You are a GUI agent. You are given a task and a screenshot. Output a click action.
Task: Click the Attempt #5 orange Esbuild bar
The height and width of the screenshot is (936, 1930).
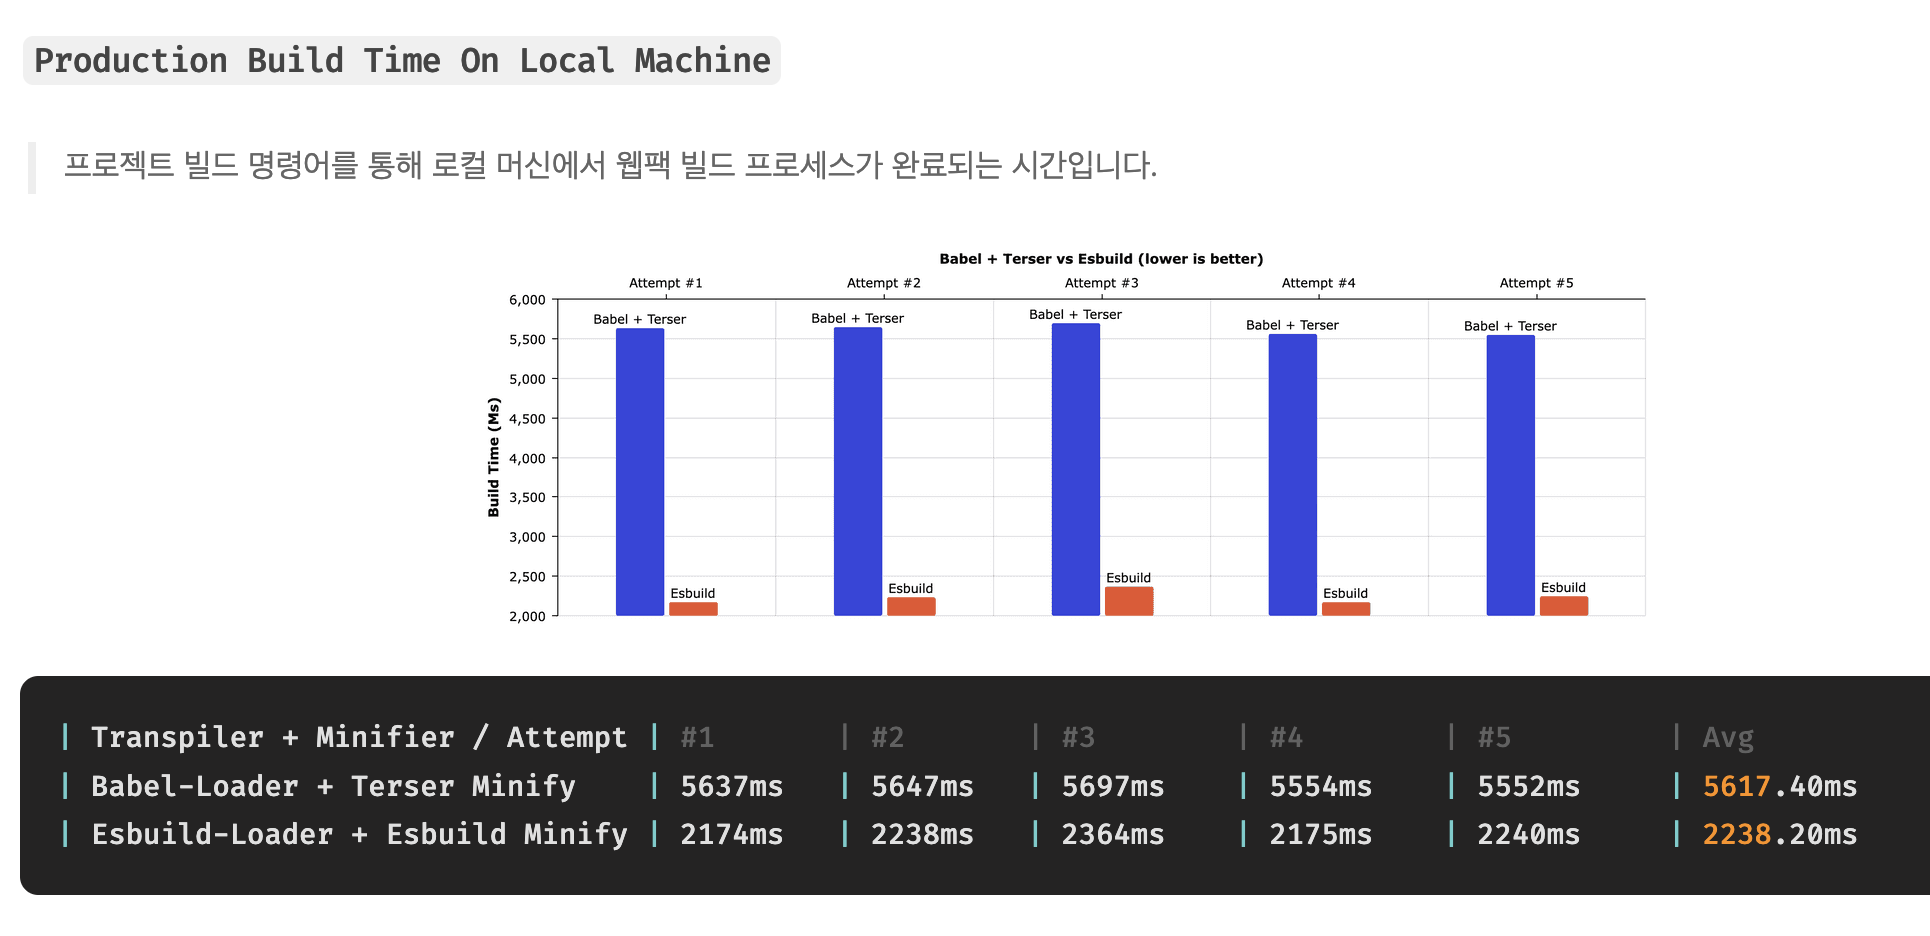pos(1564,606)
